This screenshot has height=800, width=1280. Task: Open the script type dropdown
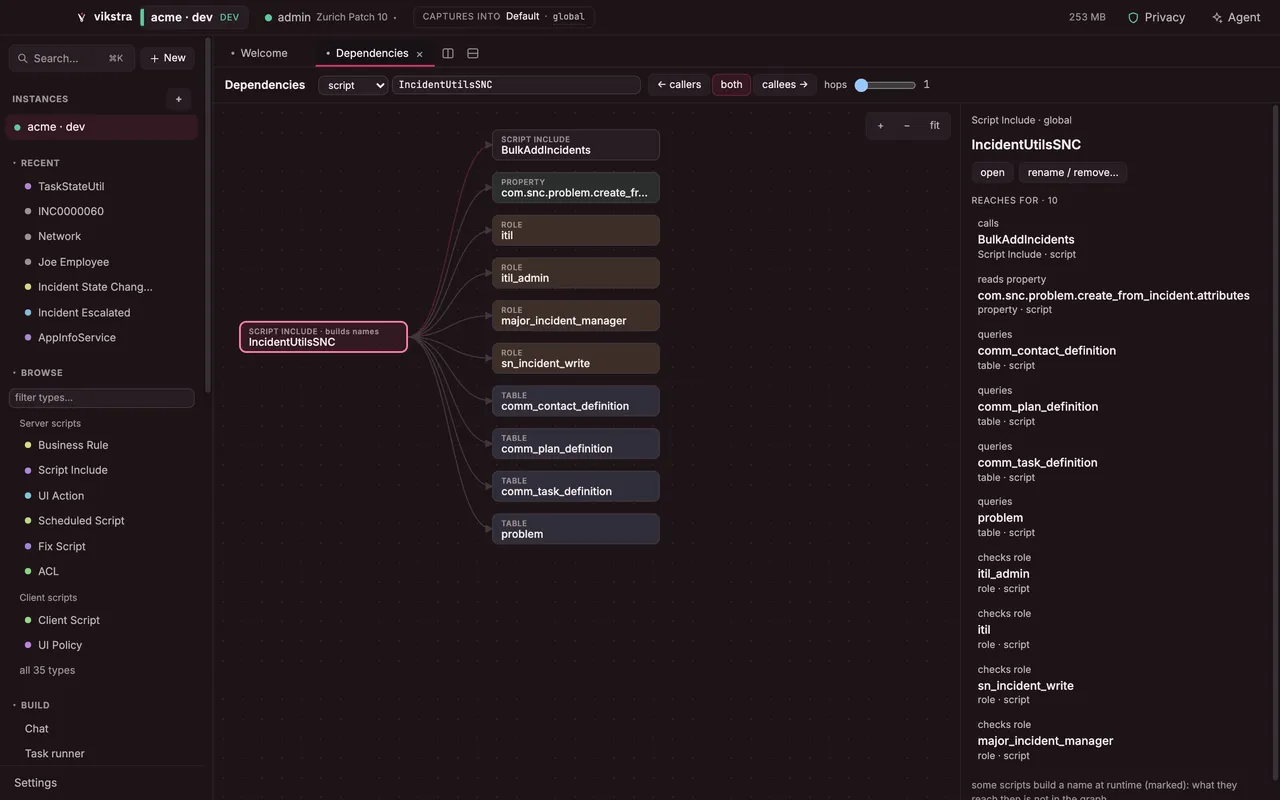click(x=353, y=85)
